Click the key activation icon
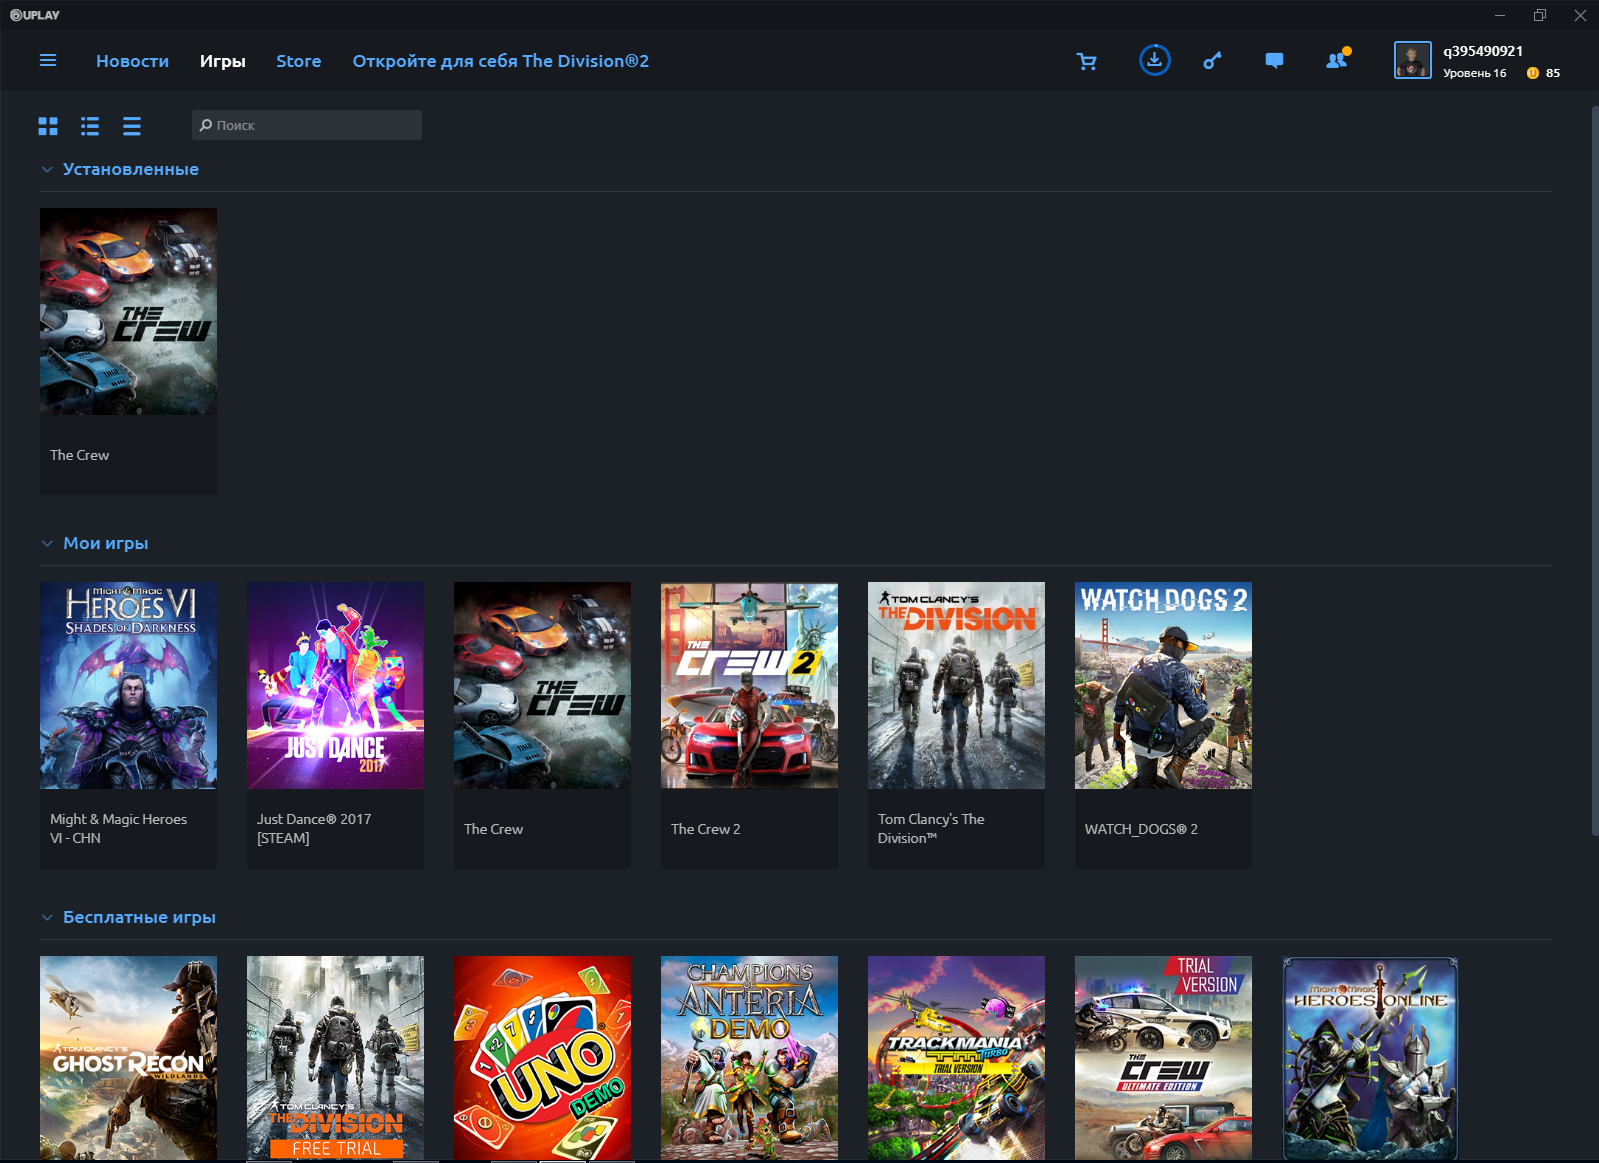This screenshot has height=1163, width=1599. coord(1212,61)
